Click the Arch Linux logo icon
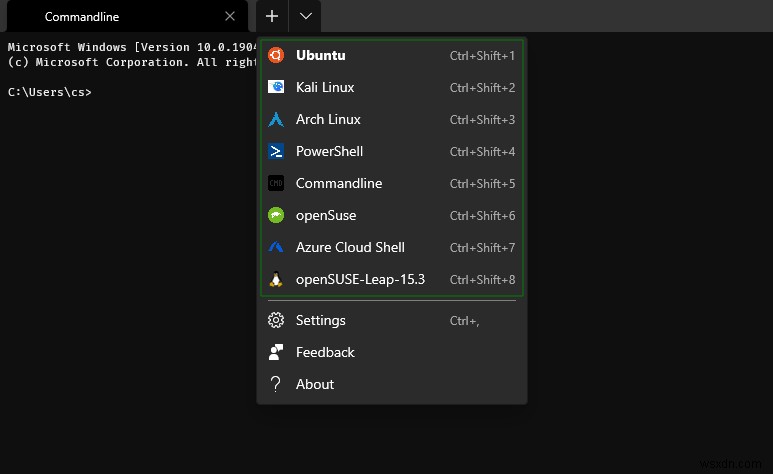The image size is (773, 474). point(276,119)
